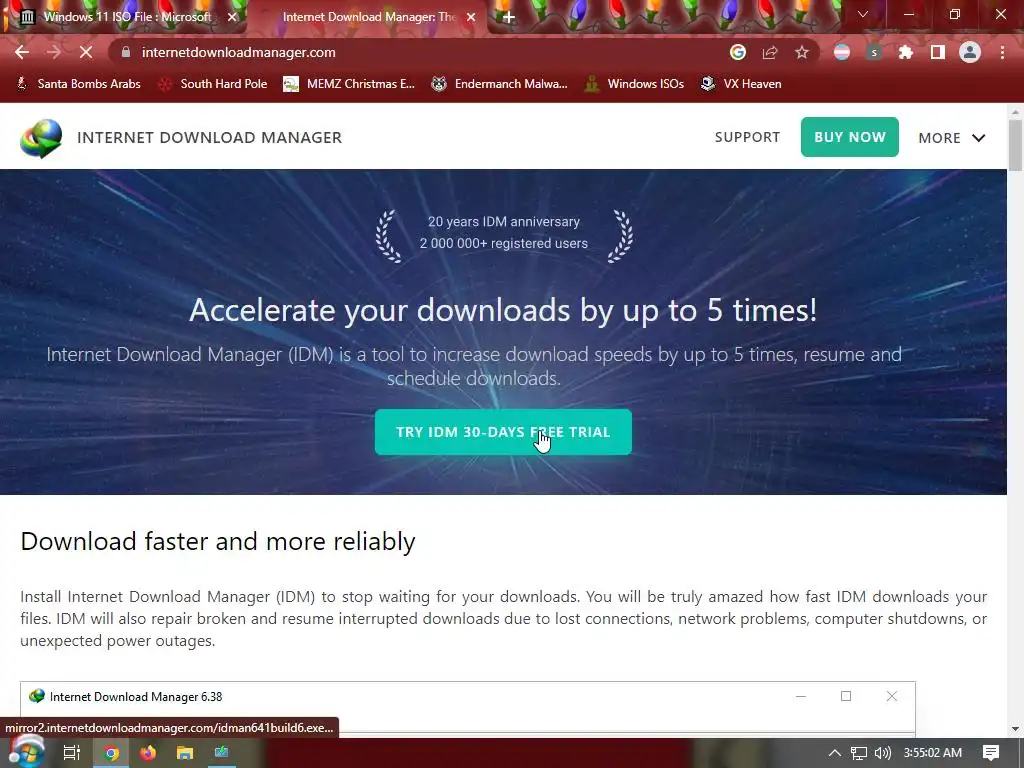Click TRY IDM 30-DAYS FREE TRIAL button
The height and width of the screenshot is (768, 1024).
coord(503,432)
